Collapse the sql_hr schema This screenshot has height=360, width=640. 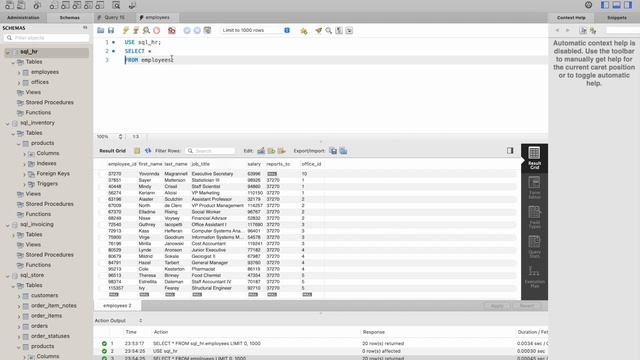pos(8,52)
